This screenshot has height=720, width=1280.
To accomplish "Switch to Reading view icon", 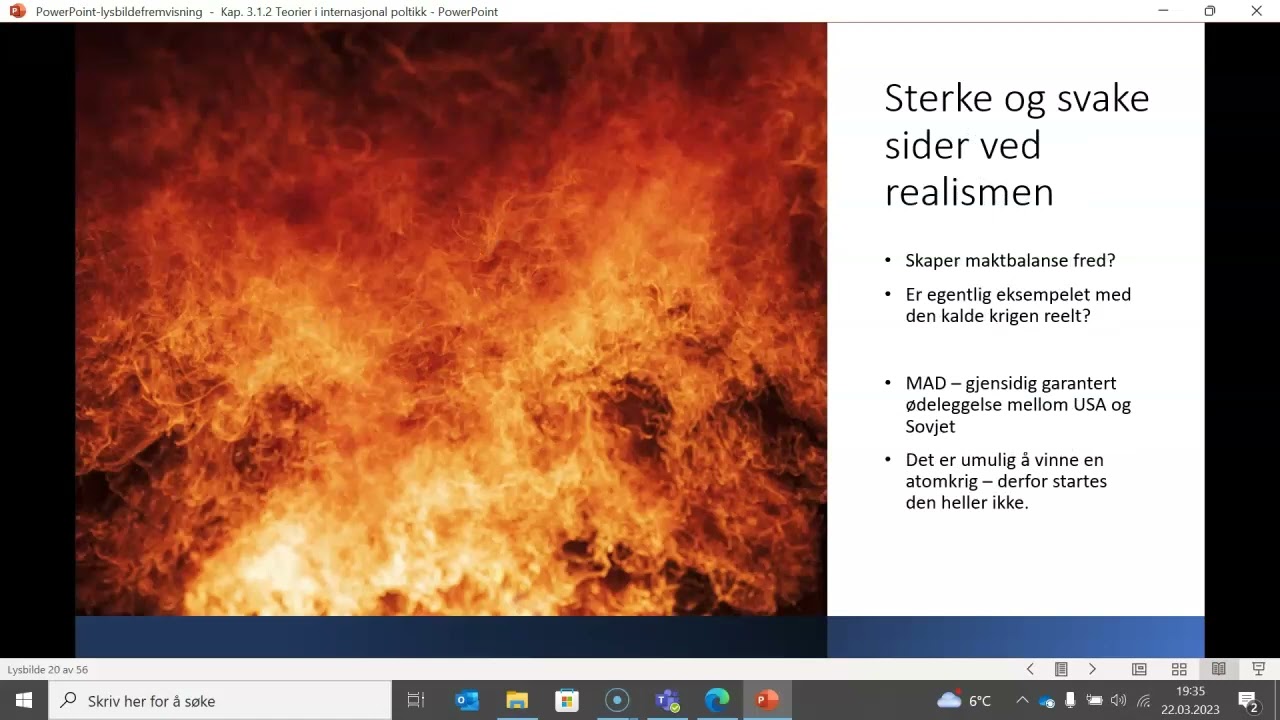I will (1219, 669).
